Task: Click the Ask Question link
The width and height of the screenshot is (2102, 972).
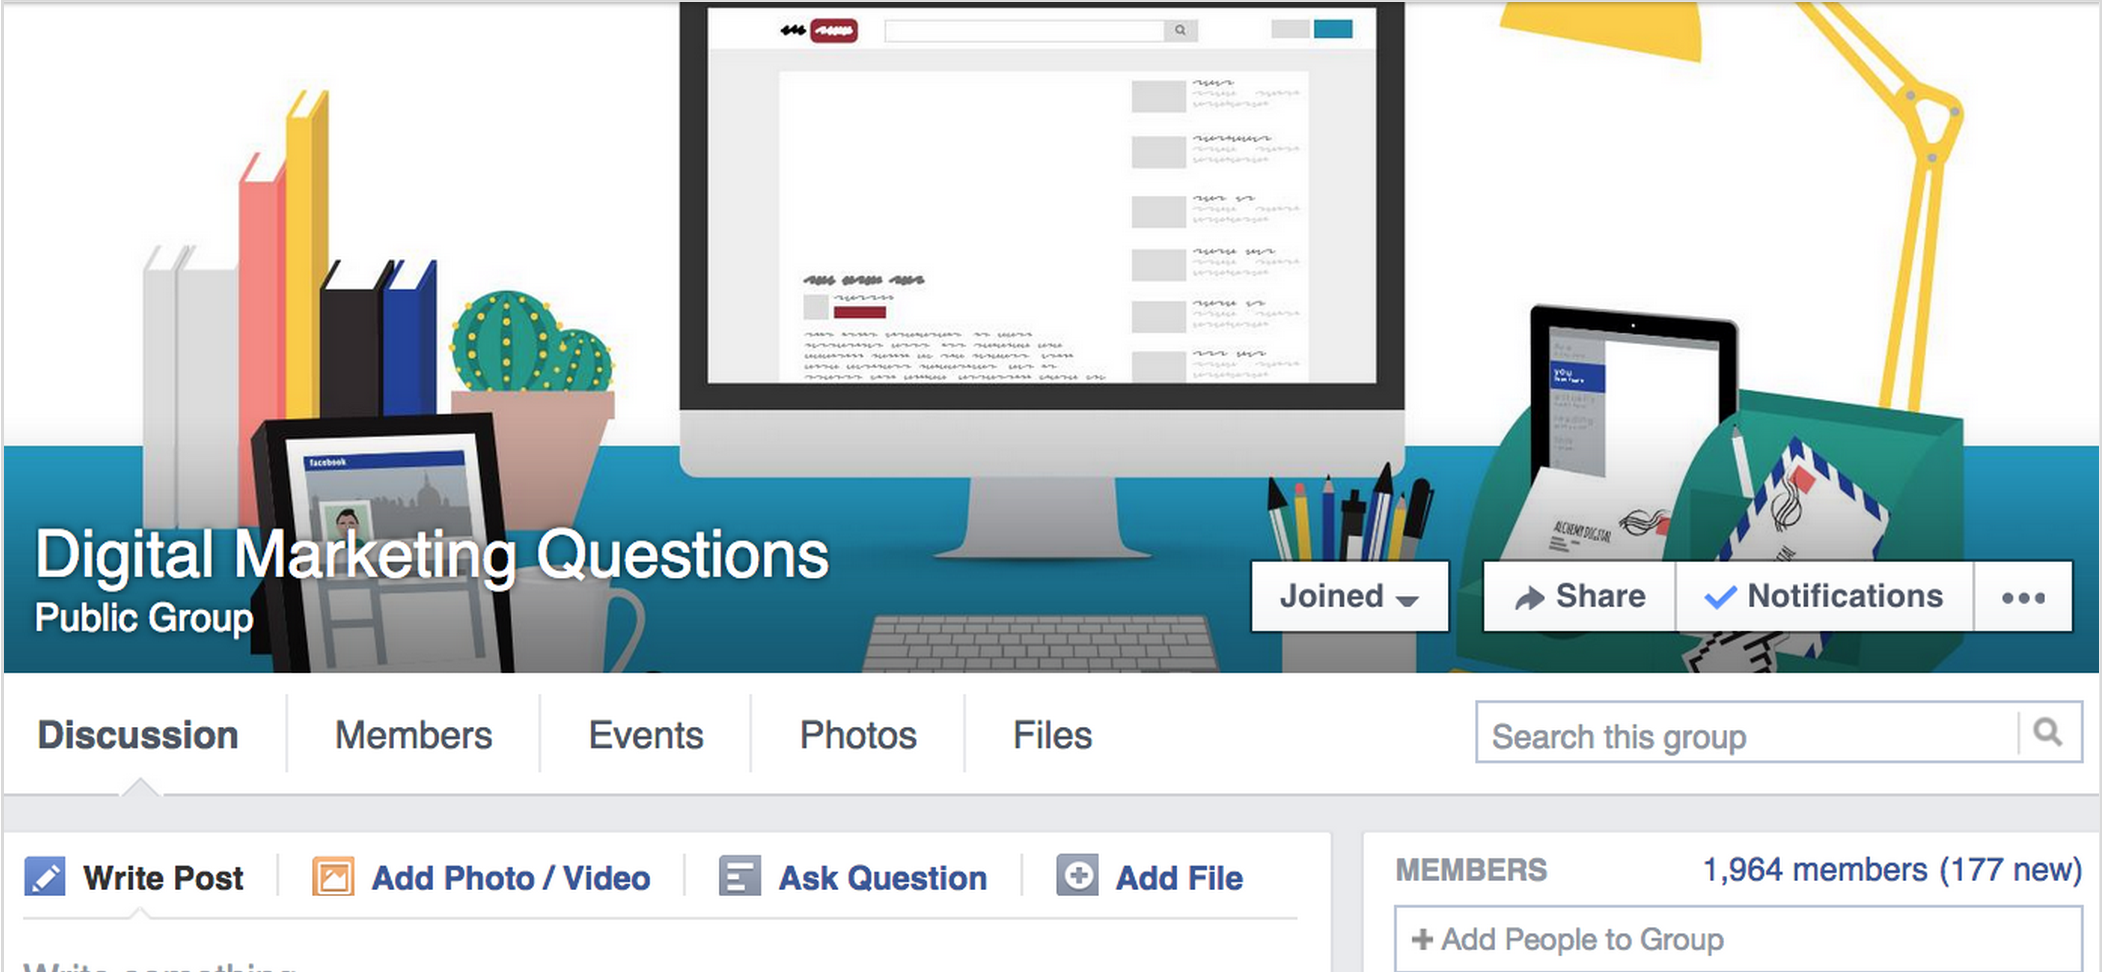Action: click(883, 878)
